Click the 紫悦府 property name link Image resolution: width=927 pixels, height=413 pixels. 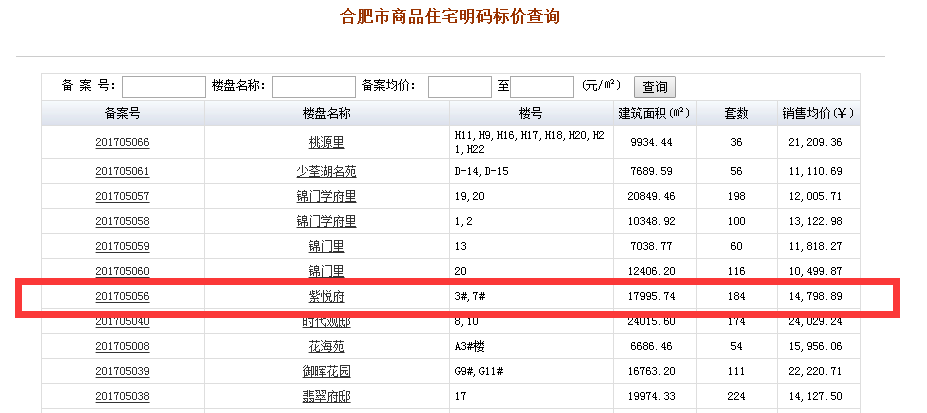coord(326,297)
